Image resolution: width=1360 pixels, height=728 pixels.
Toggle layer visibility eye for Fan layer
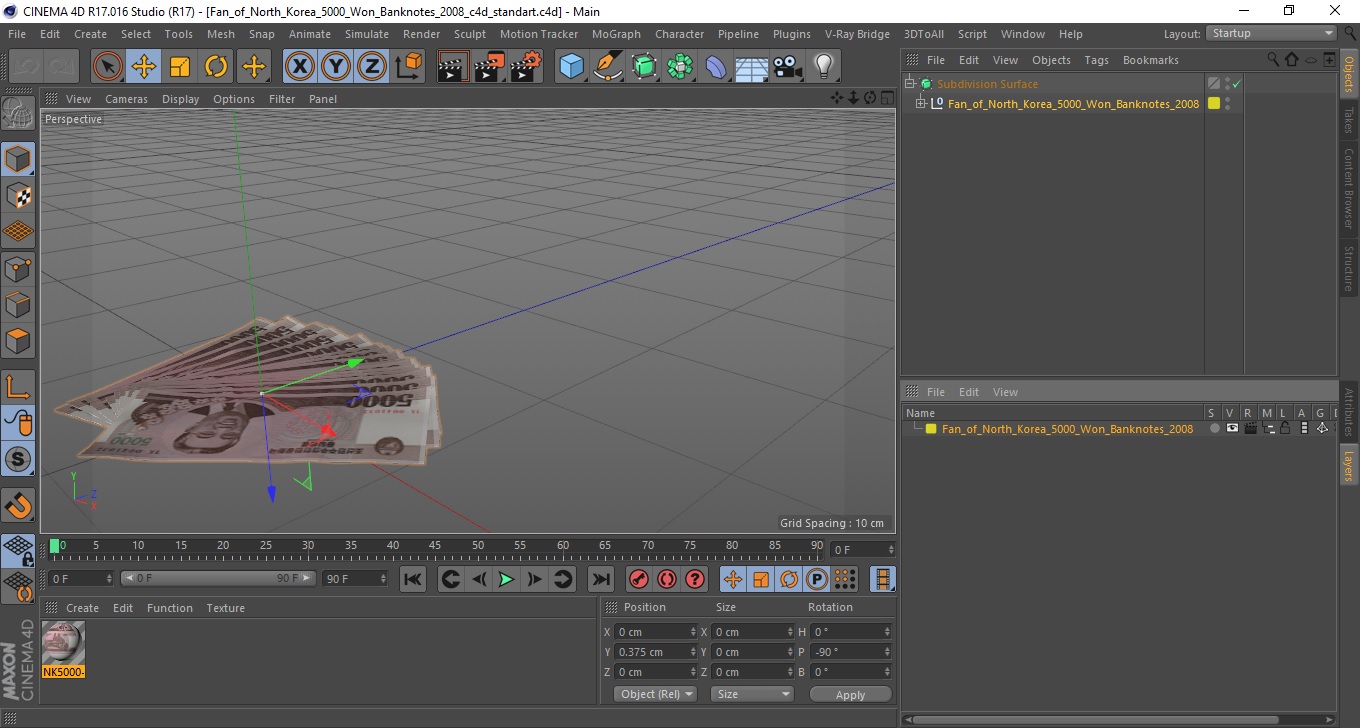(x=1232, y=429)
